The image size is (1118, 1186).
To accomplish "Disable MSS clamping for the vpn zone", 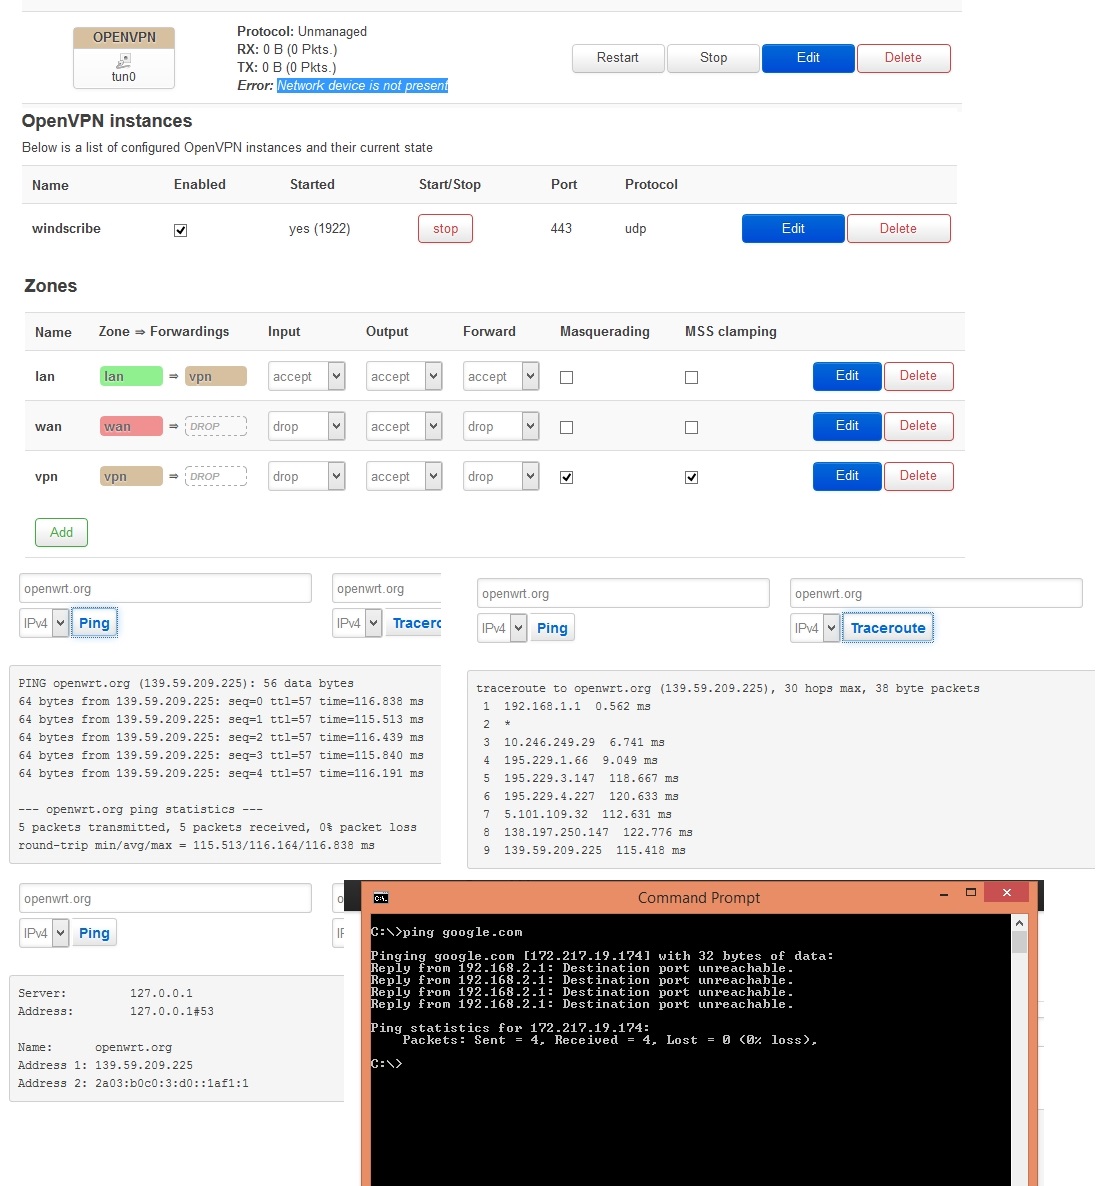I will click(691, 478).
